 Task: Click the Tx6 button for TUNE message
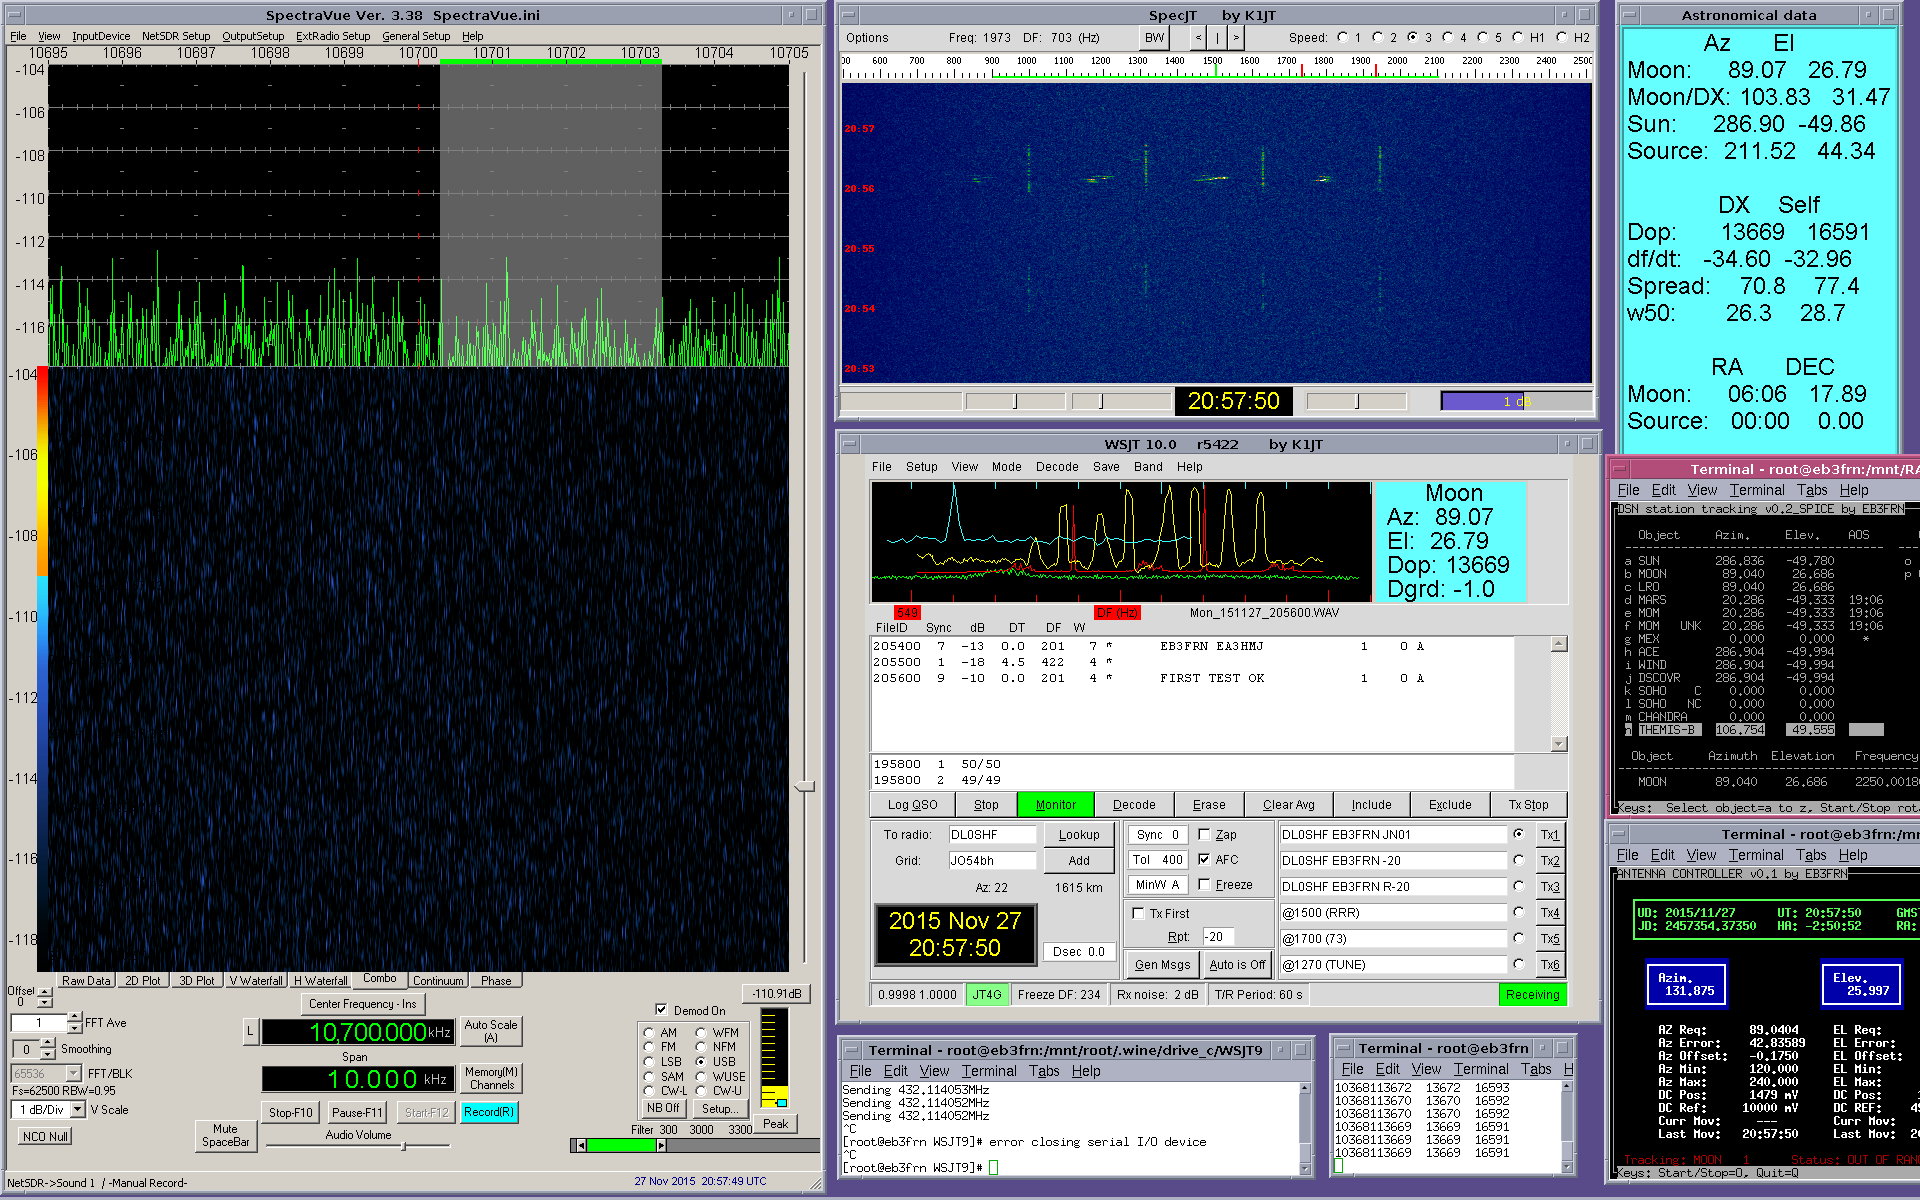click(1549, 965)
